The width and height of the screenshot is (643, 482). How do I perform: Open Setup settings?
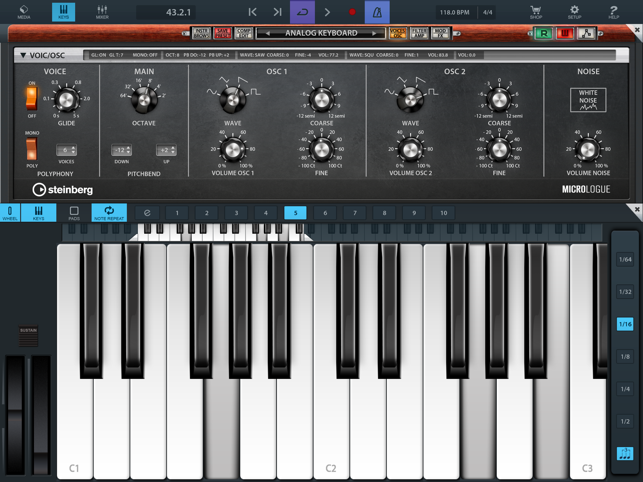click(x=574, y=12)
